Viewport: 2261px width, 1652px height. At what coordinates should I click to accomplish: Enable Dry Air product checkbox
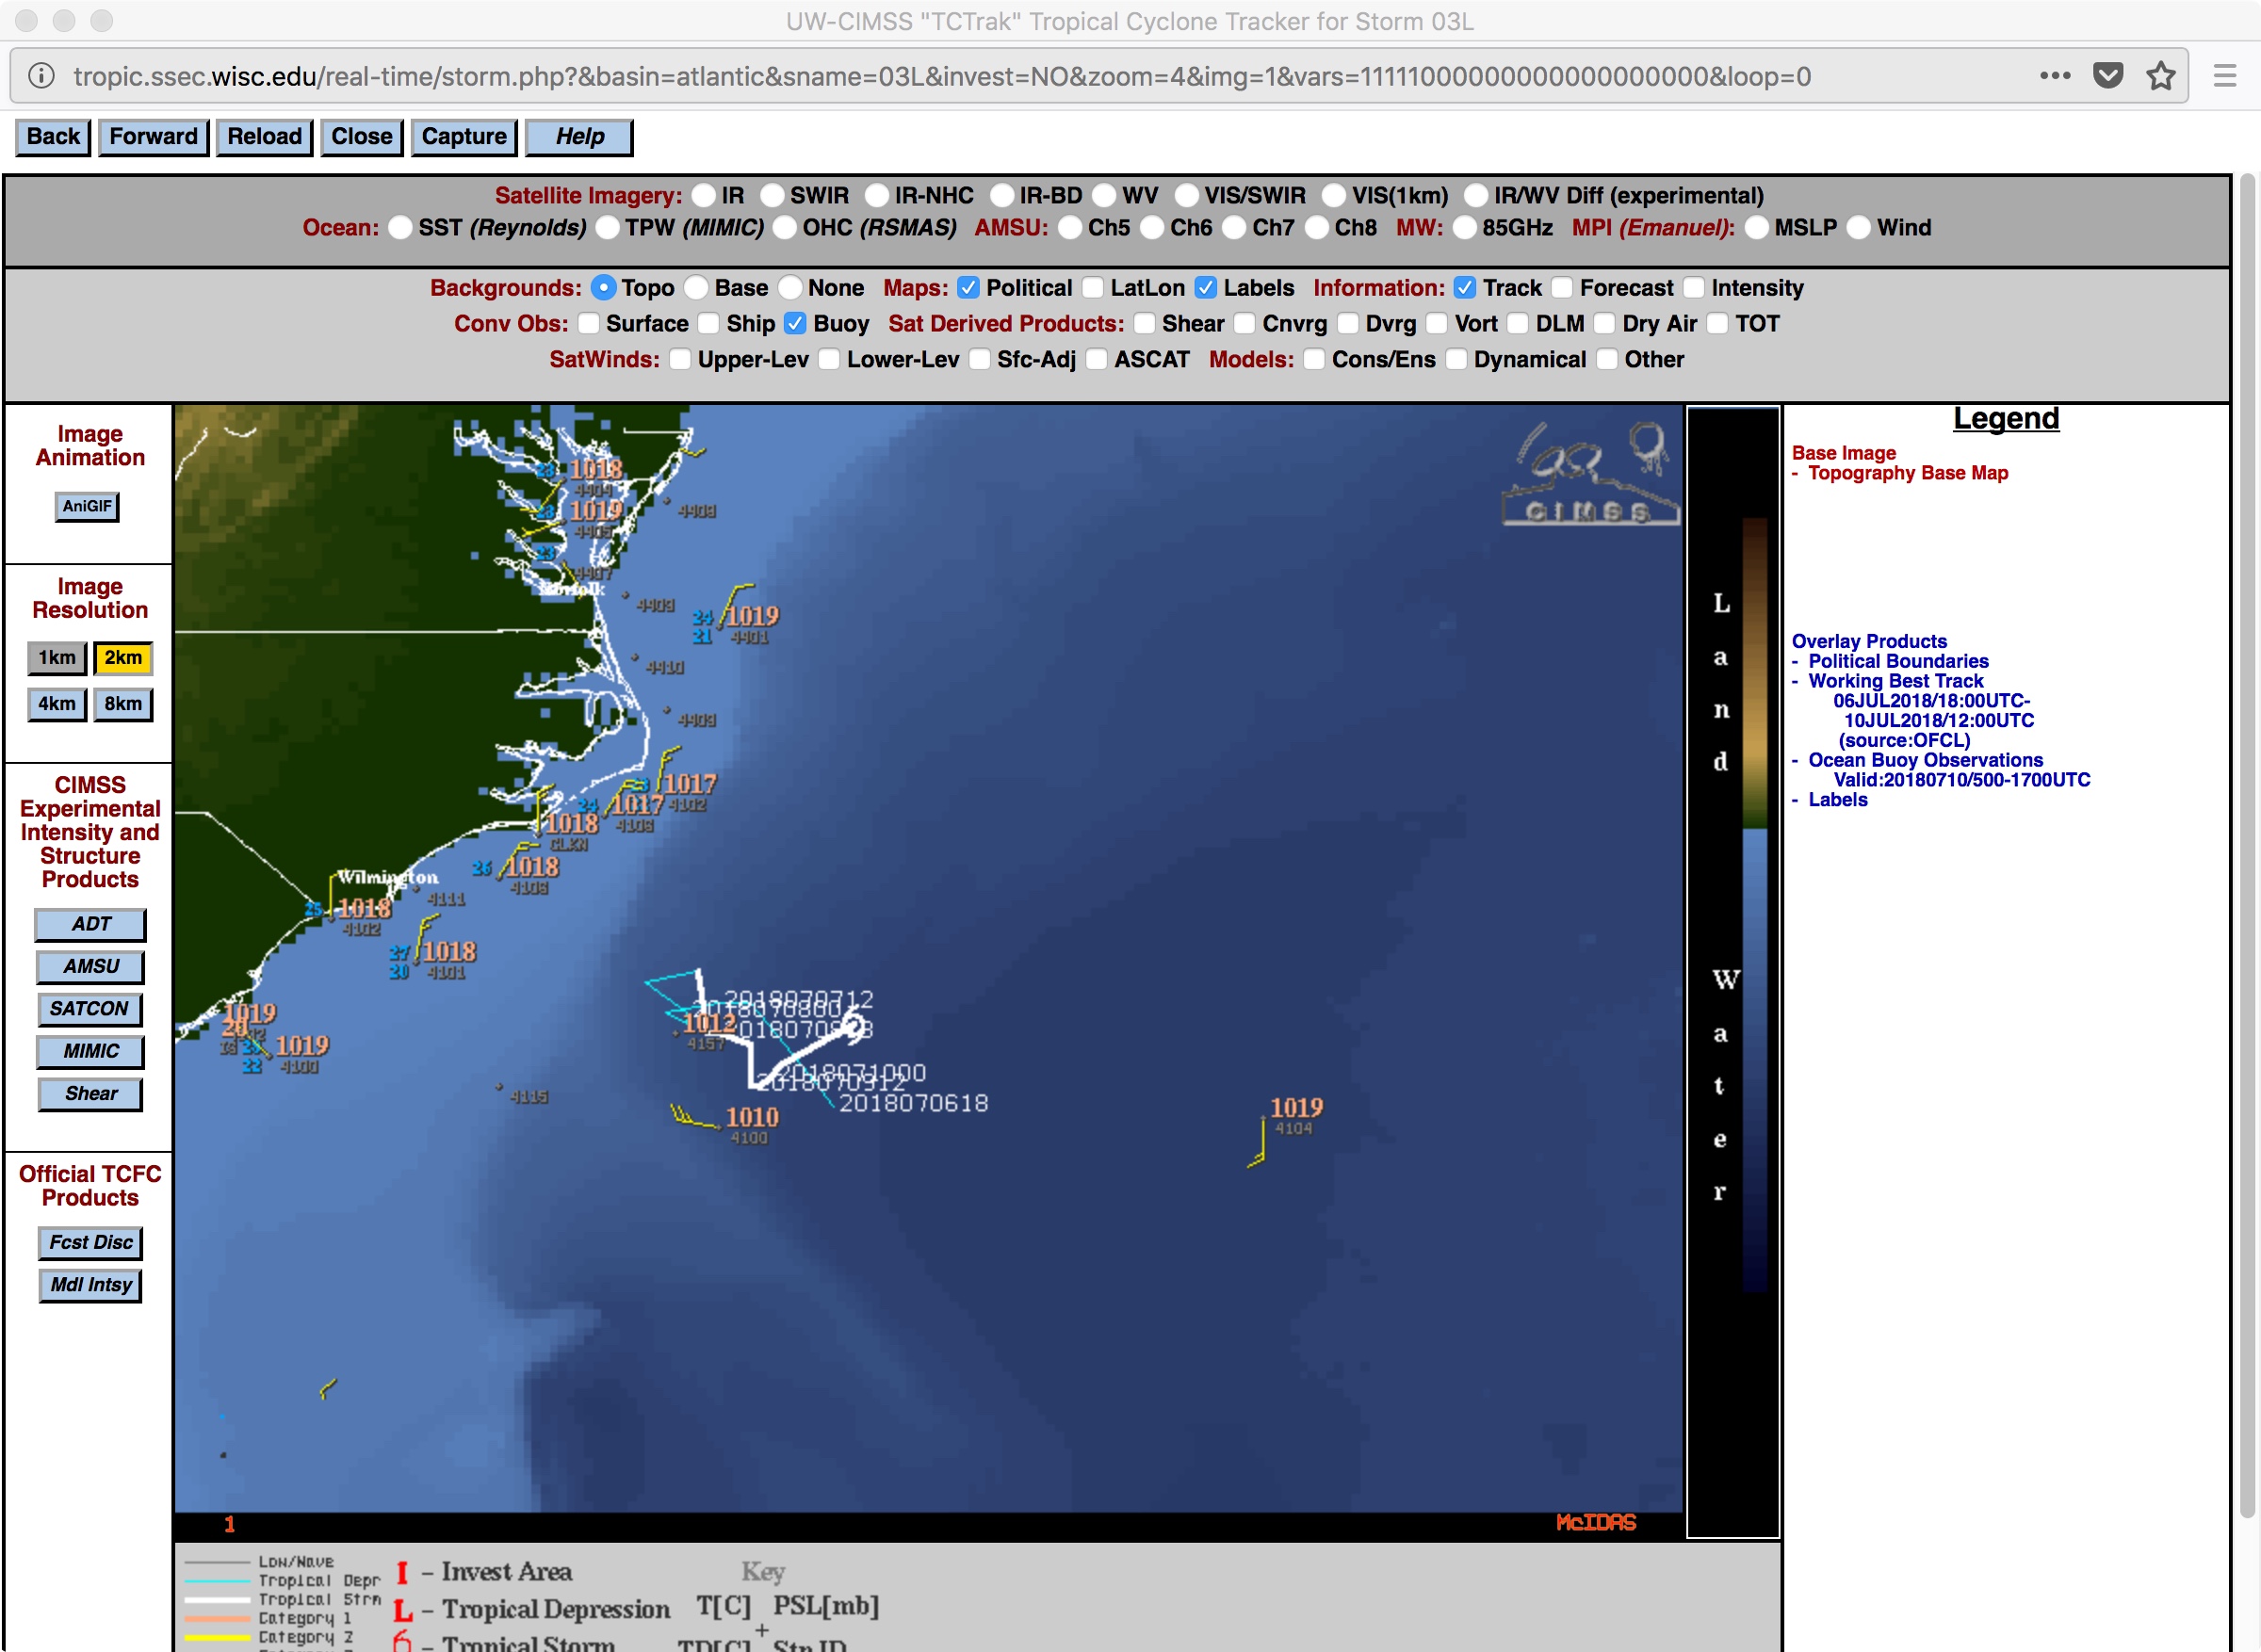point(1605,323)
